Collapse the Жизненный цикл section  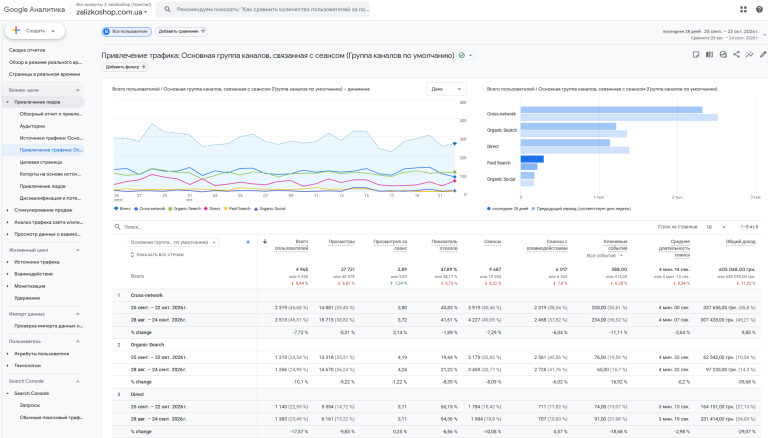[x=77, y=250]
